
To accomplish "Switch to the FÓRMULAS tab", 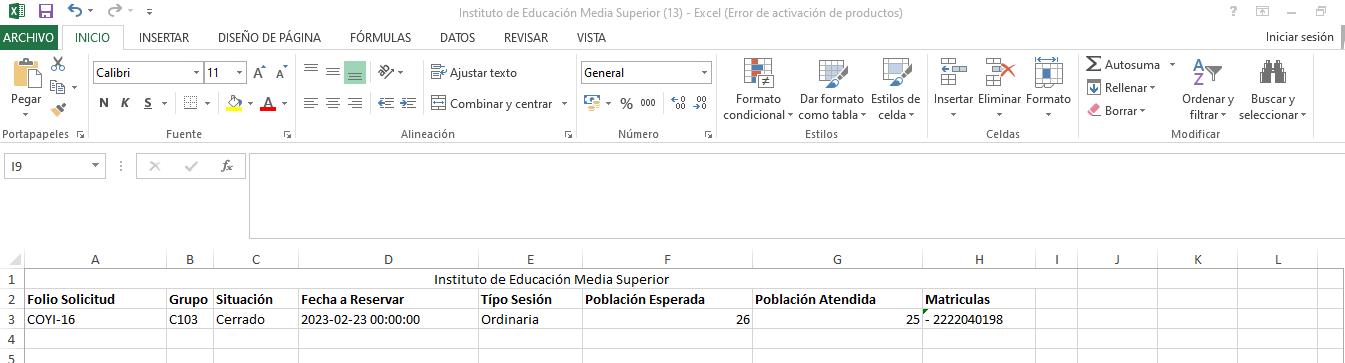I will [380, 38].
